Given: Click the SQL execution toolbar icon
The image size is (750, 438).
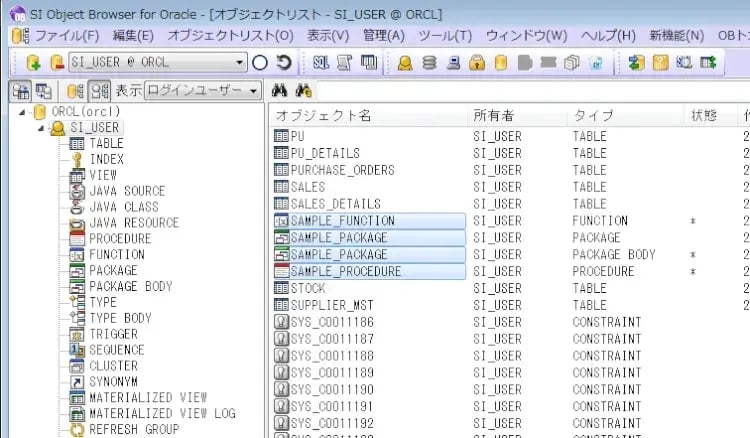Looking at the screenshot, I should (319, 62).
